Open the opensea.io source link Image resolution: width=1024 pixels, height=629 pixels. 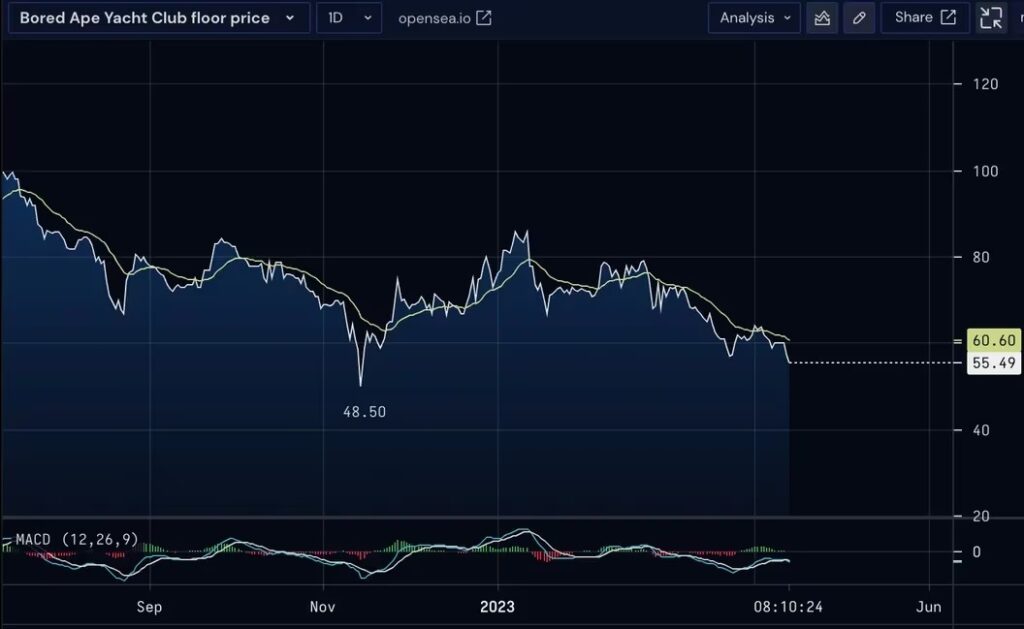[434, 18]
